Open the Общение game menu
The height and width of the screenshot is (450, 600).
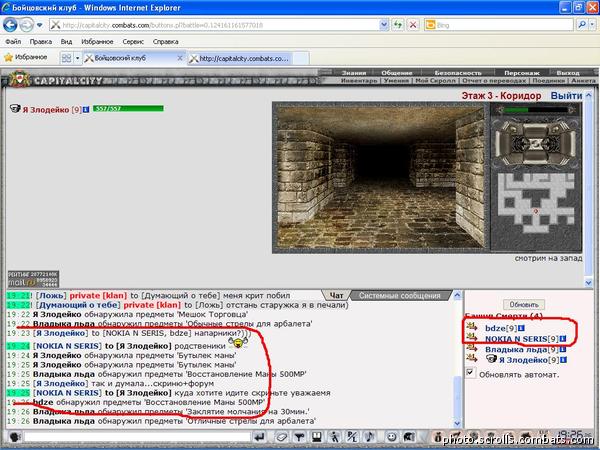coord(397,73)
